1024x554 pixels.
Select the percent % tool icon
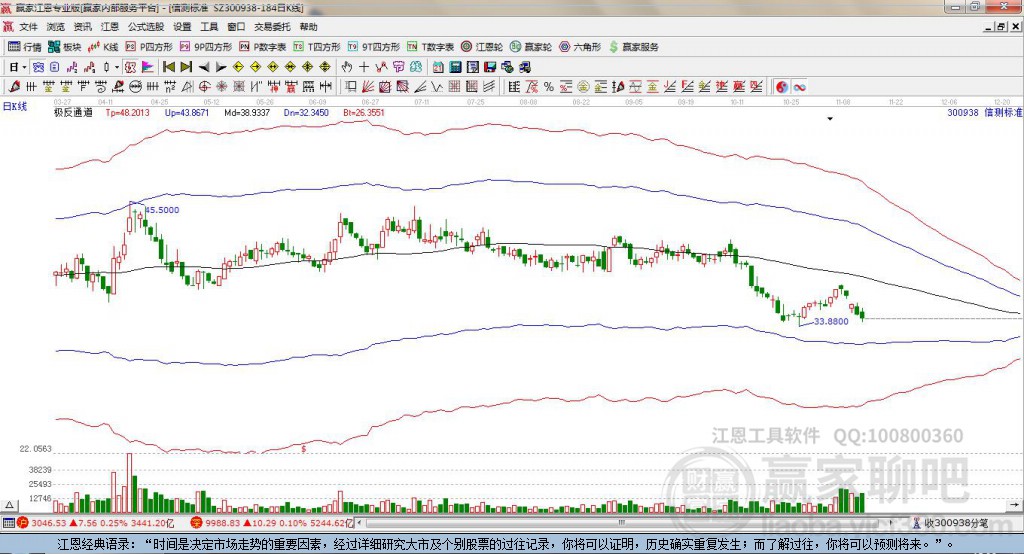tap(549, 86)
